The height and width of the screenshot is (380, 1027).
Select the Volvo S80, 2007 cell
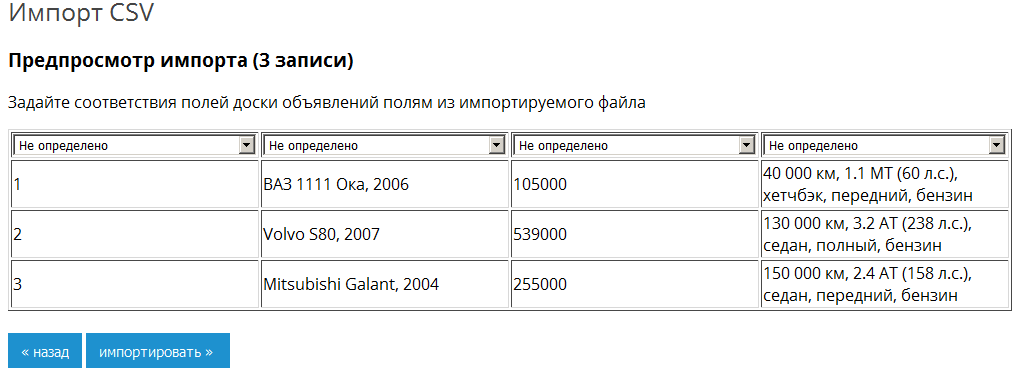pyautogui.click(x=384, y=234)
